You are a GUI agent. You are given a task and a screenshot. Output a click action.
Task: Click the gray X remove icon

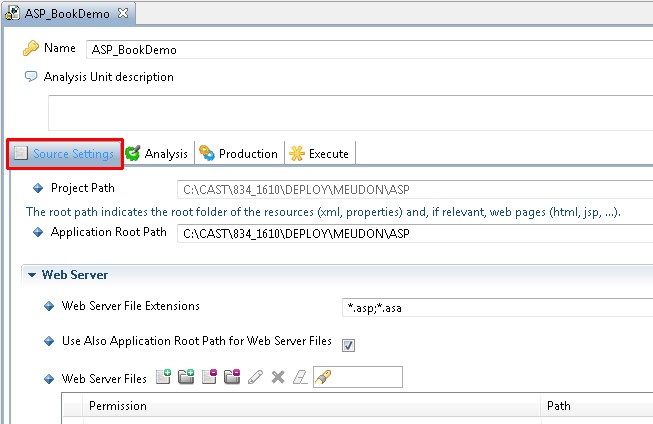click(278, 377)
